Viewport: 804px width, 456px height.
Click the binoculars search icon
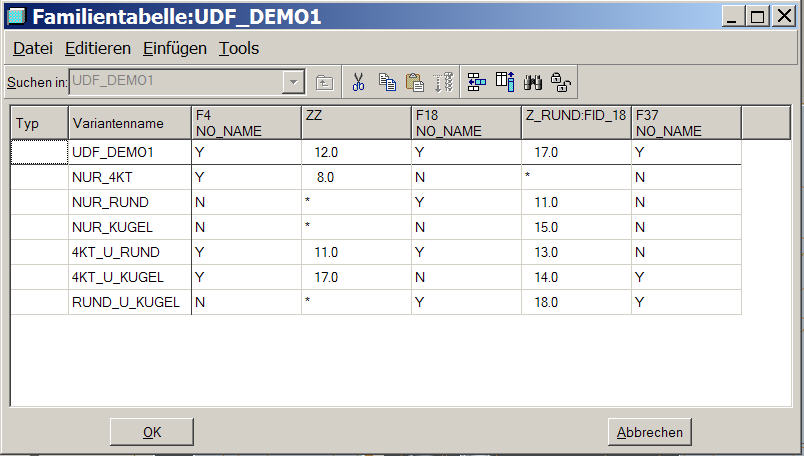(x=533, y=82)
